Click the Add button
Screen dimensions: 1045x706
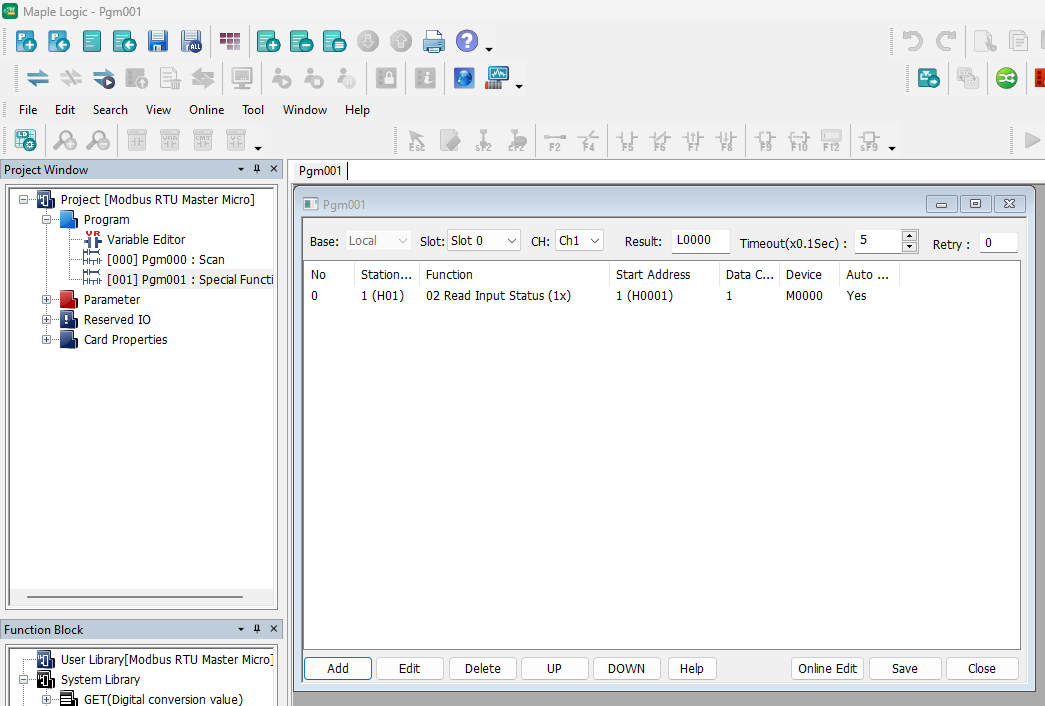click(337, 668)
